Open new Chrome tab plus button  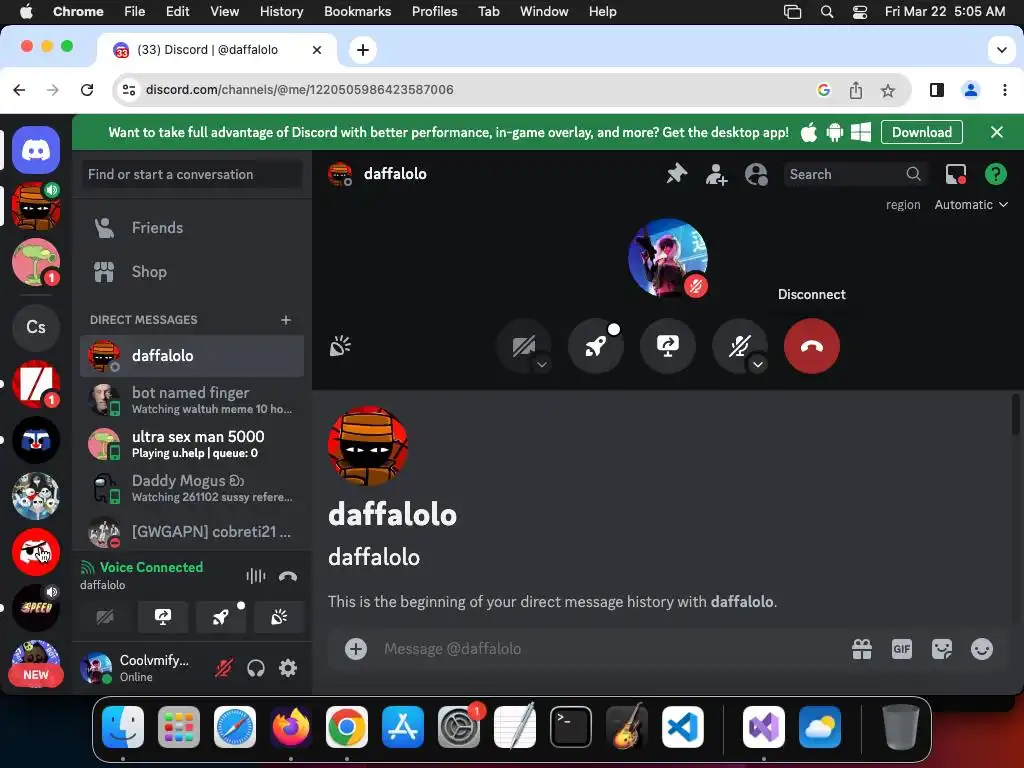[362, 50]
